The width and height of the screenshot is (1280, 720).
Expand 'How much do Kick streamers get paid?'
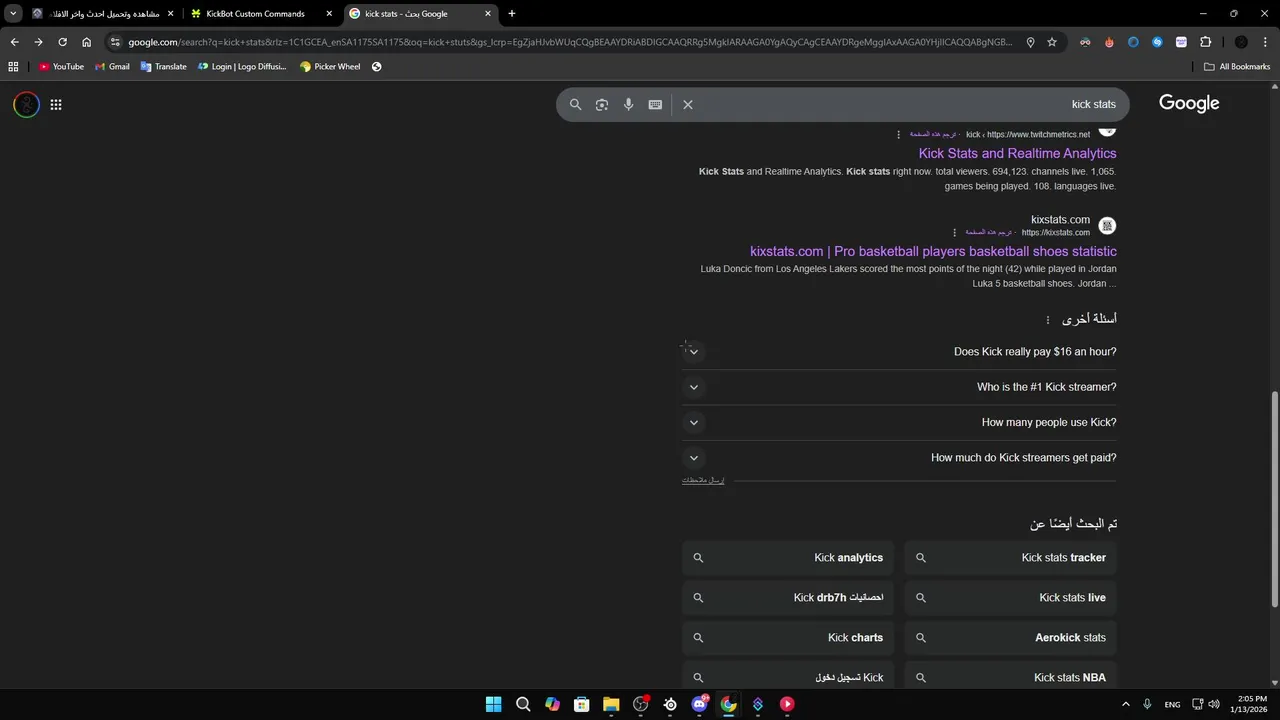pos(900,458)
